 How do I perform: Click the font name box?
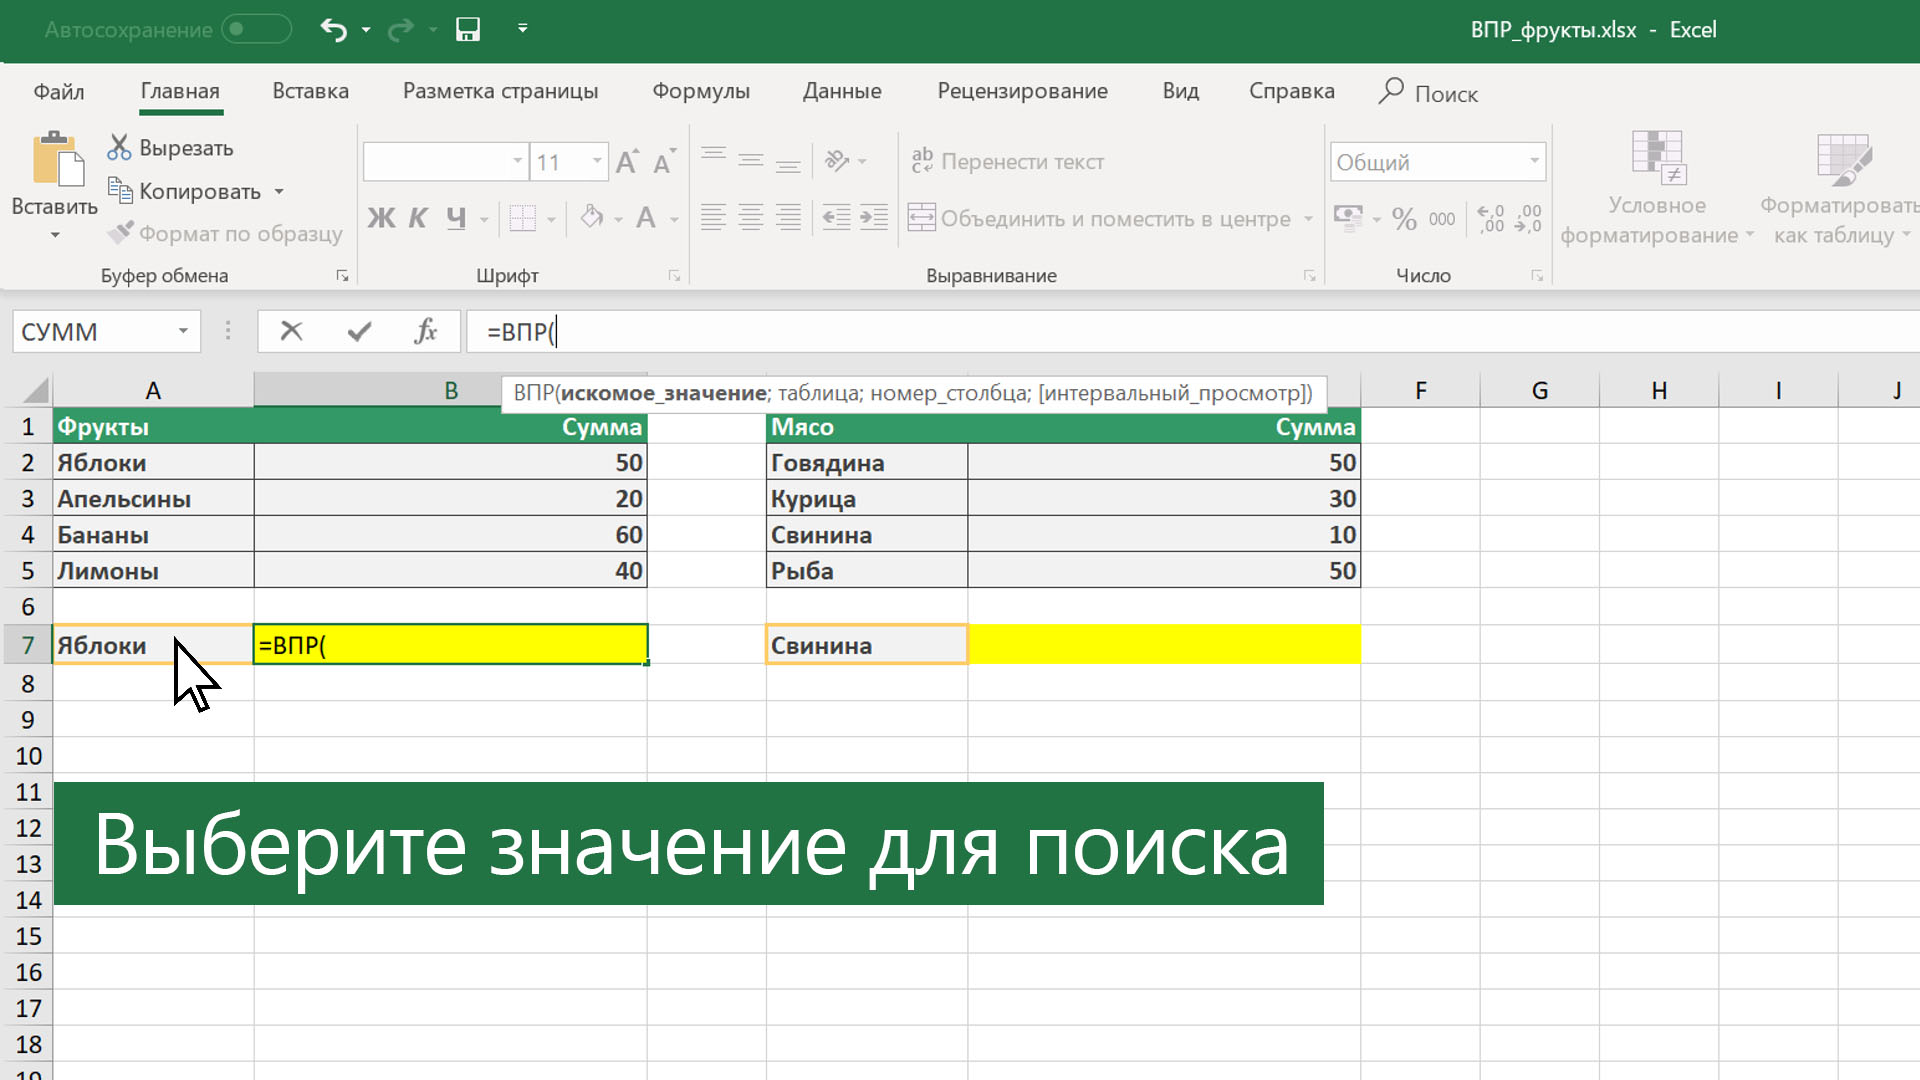click(x=445, y=161)
